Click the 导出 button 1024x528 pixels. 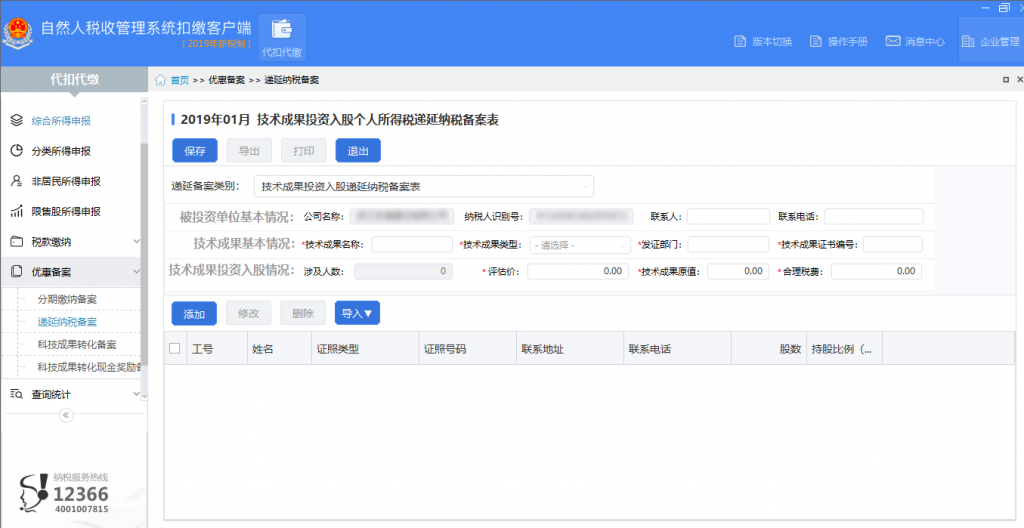click(249, 150)
